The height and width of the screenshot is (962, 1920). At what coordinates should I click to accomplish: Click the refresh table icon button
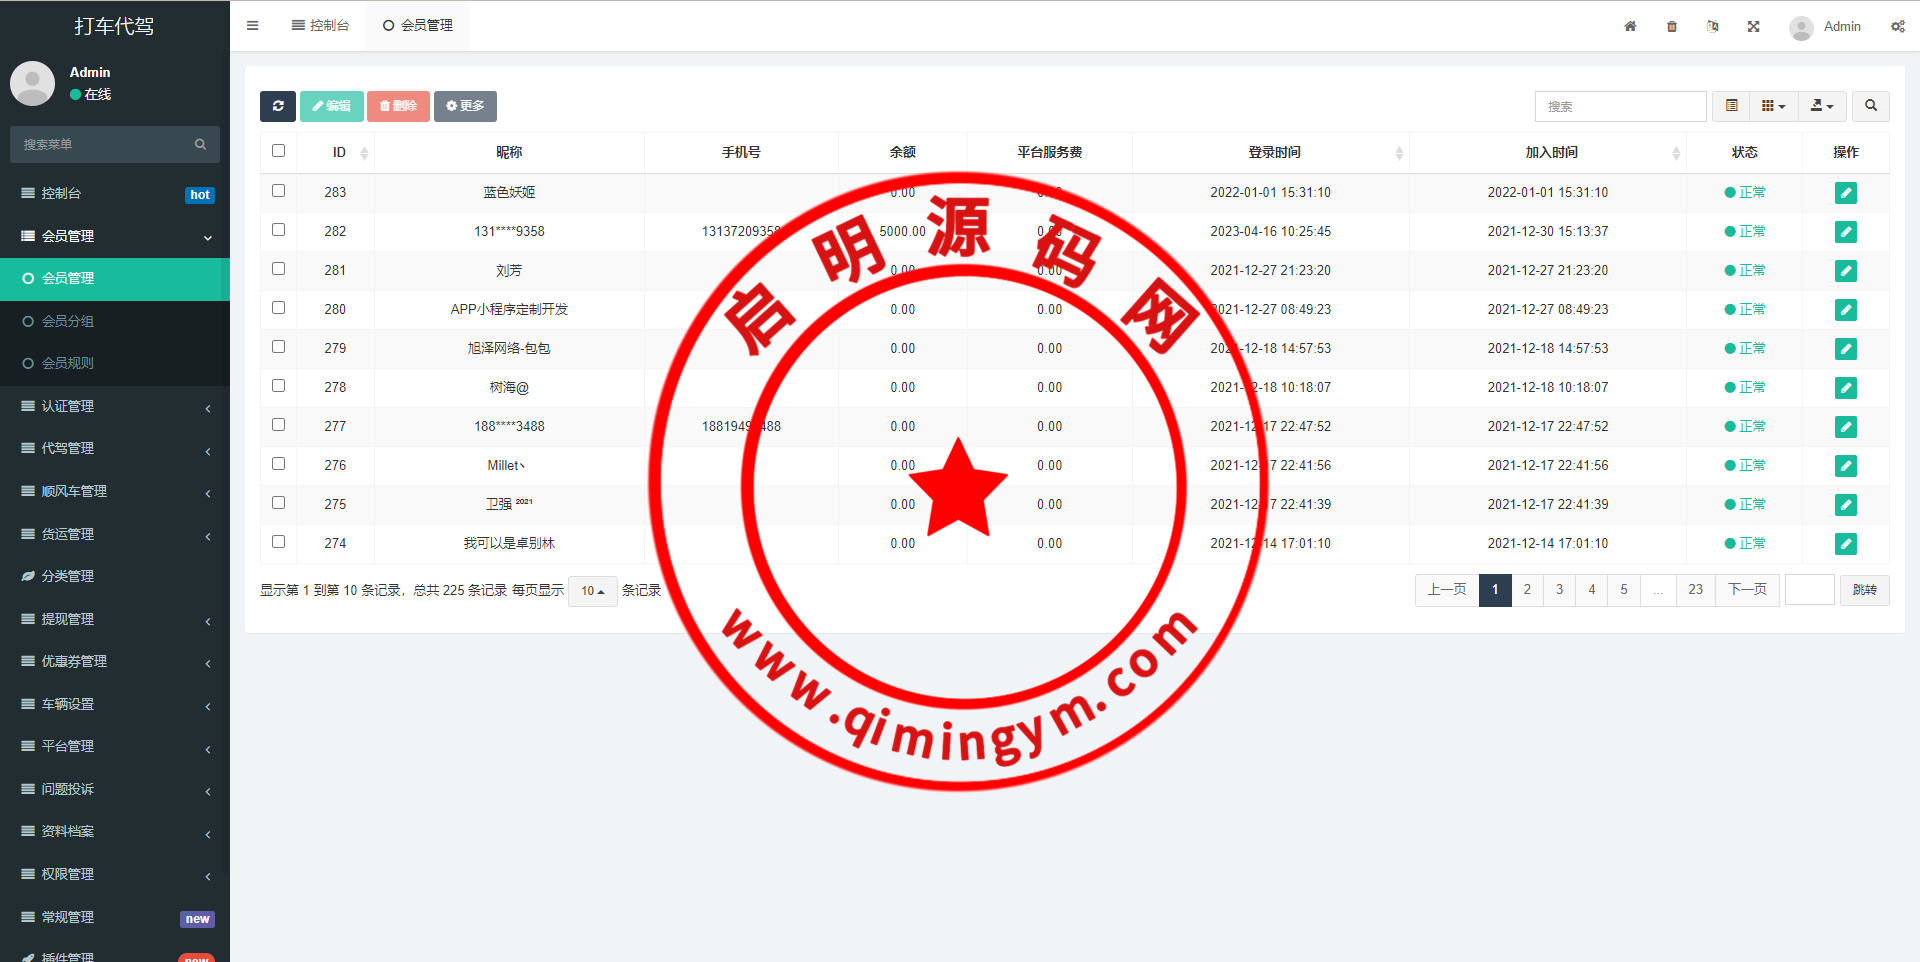click(277, 106)
